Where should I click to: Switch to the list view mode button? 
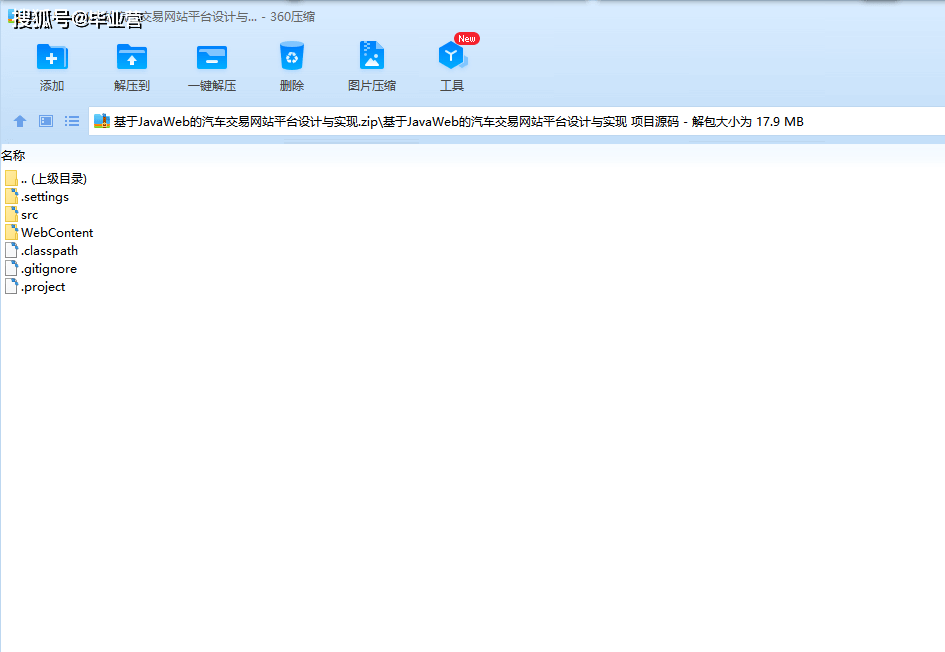click(x=72, y=122)
